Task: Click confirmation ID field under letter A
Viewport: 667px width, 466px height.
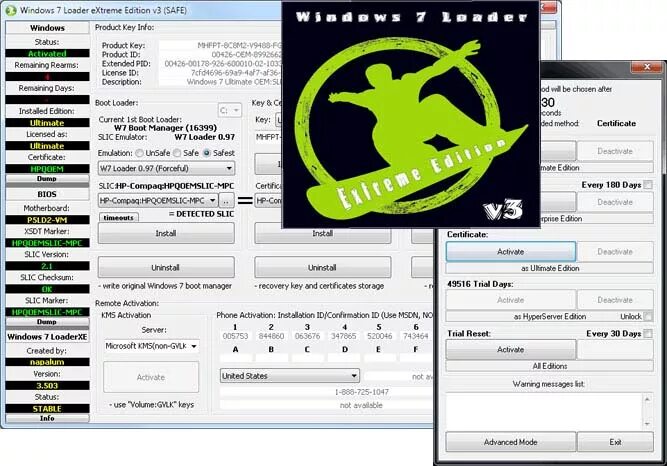Action: point(235,358)
